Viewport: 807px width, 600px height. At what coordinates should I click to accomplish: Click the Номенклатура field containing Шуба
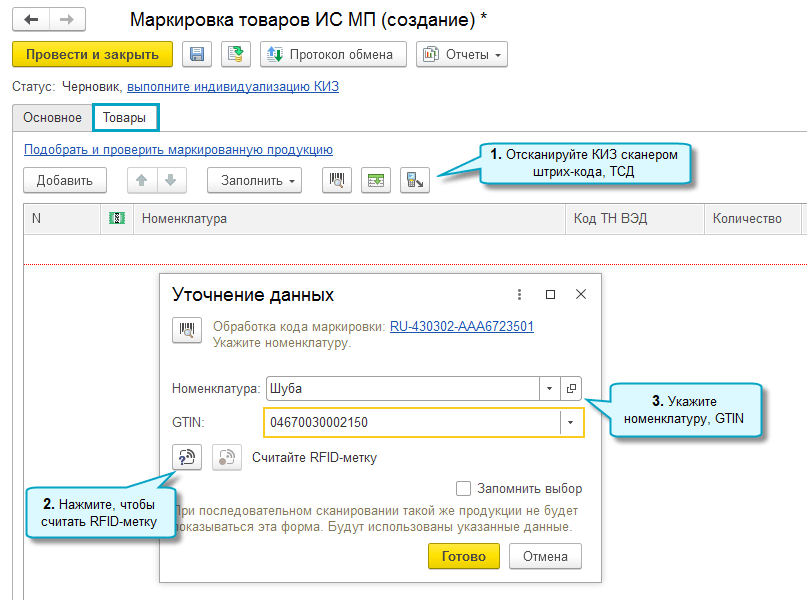403,389
